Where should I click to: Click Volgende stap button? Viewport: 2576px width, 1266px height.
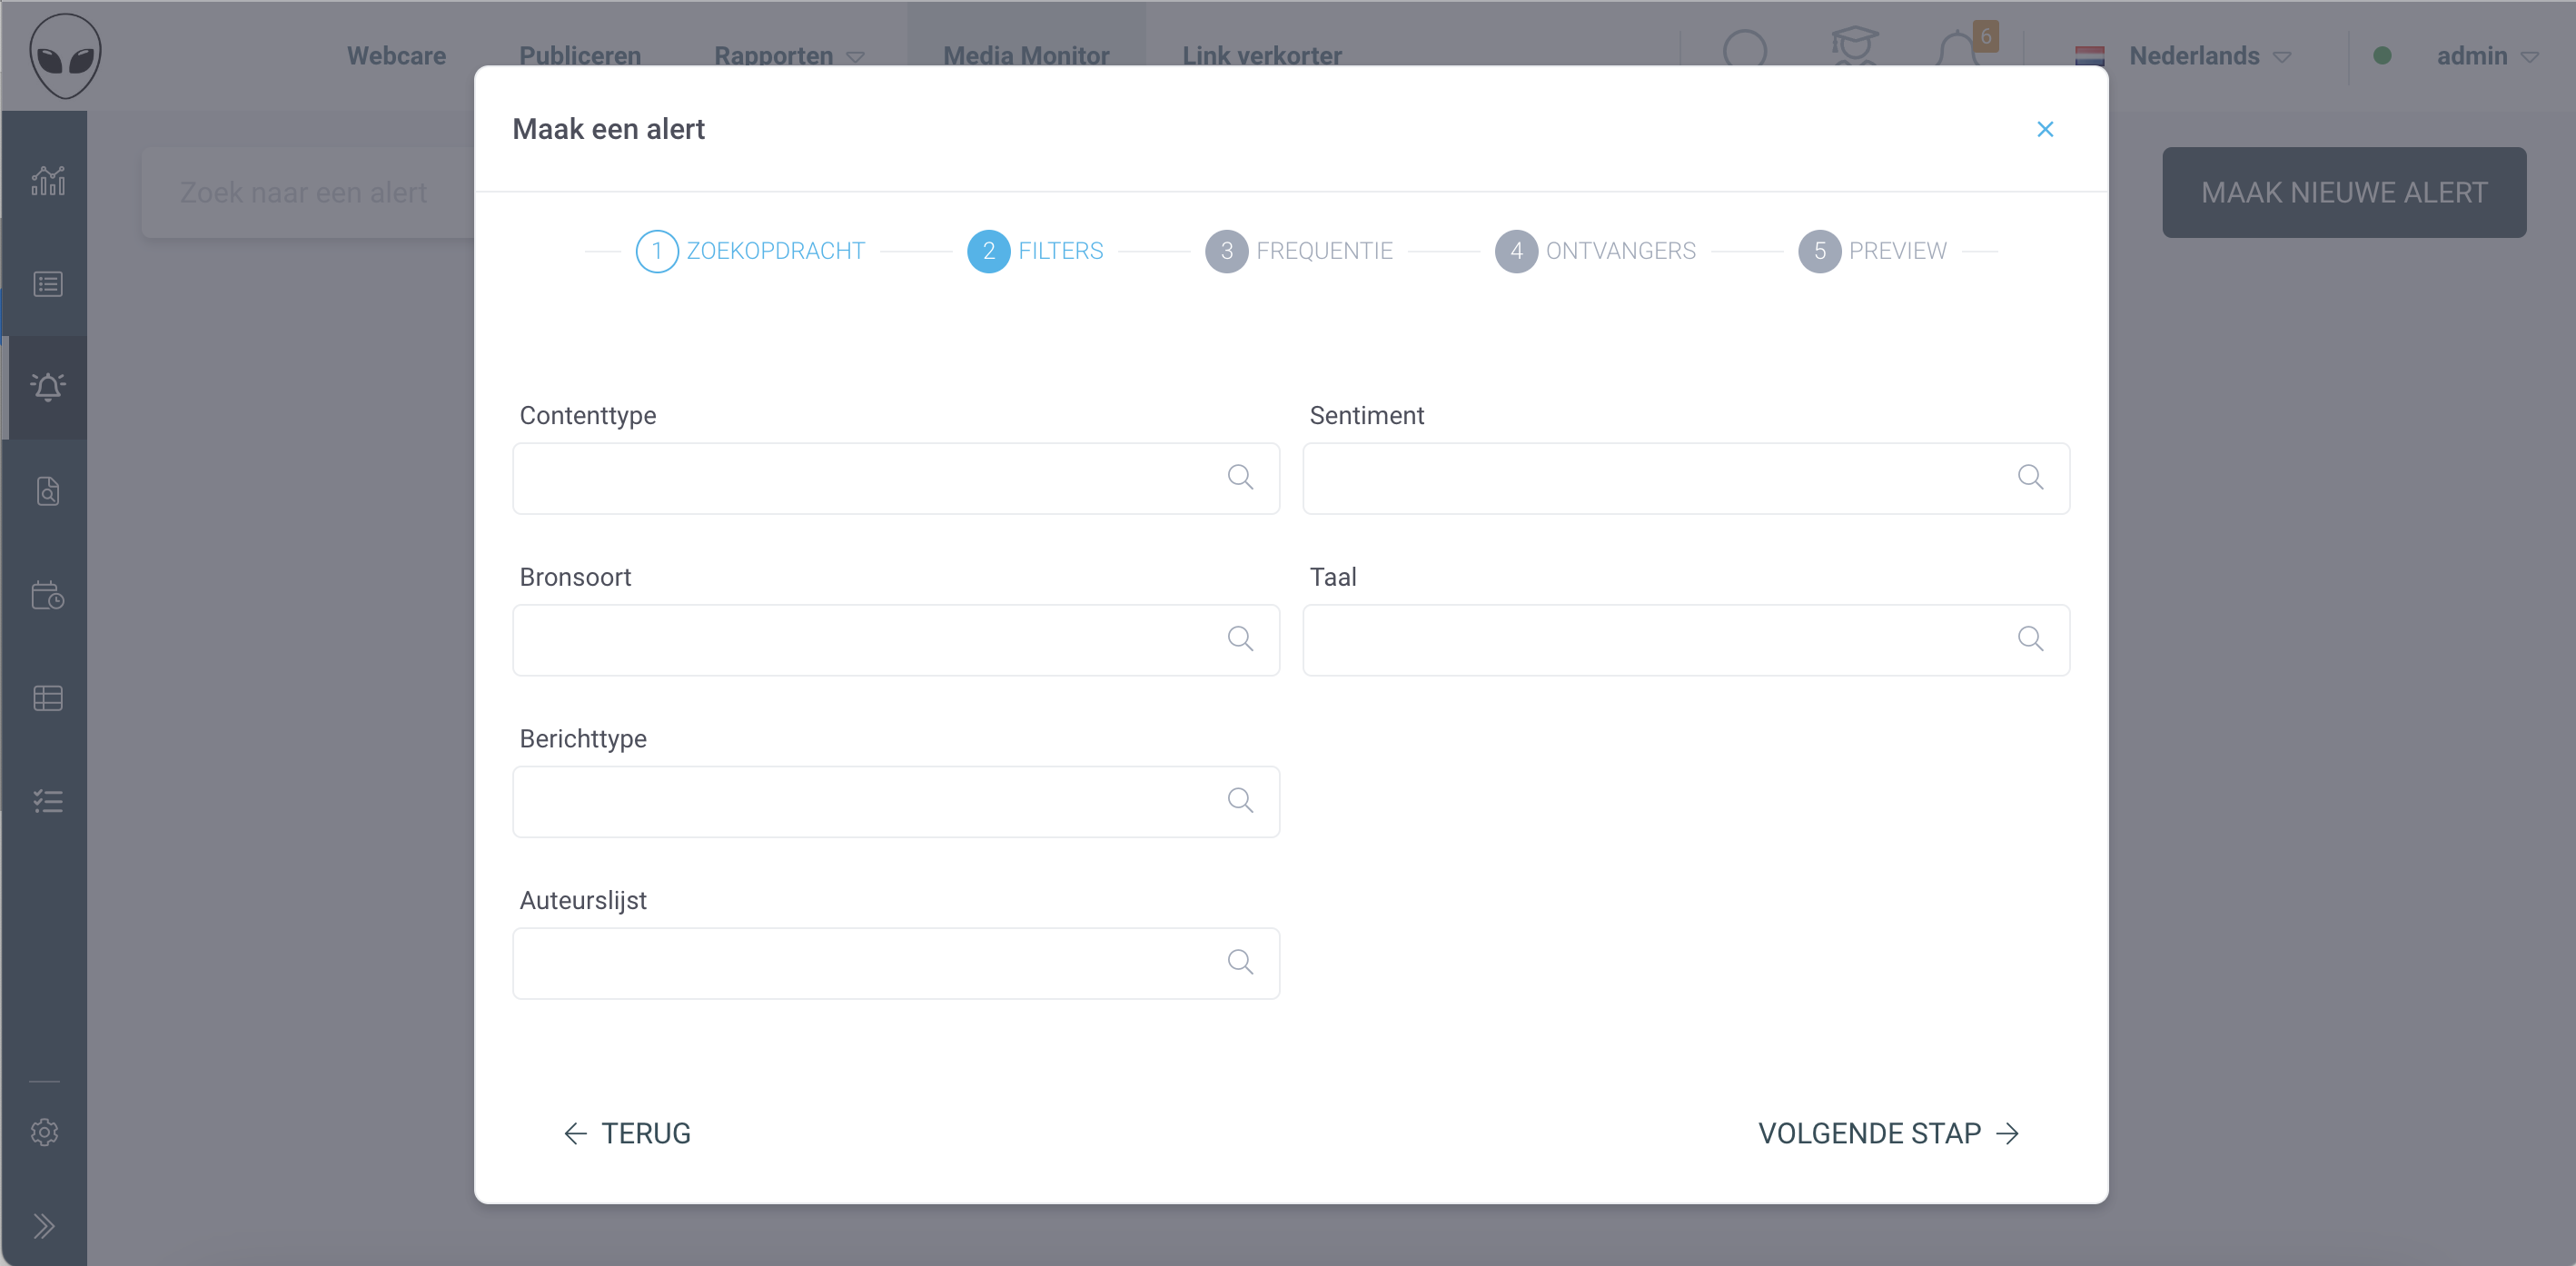[x=1889, y=1133]
